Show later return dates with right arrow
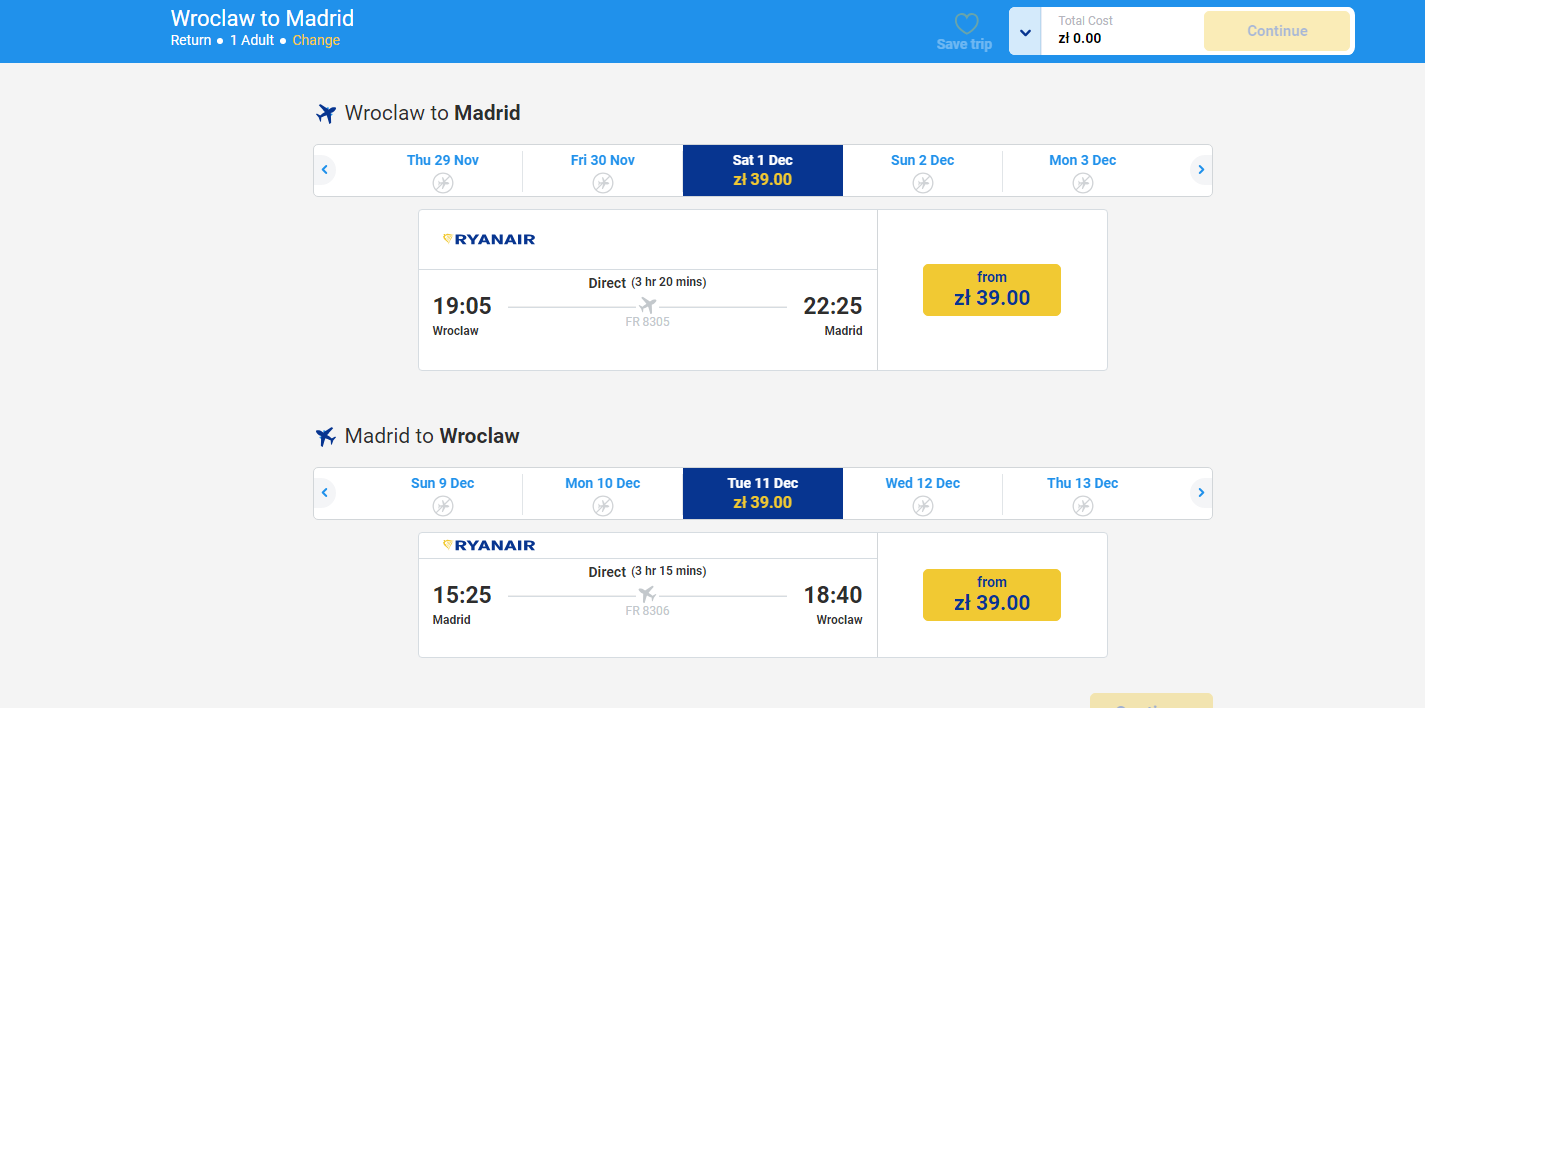1558x1166 pixels. click(1201, 493)
